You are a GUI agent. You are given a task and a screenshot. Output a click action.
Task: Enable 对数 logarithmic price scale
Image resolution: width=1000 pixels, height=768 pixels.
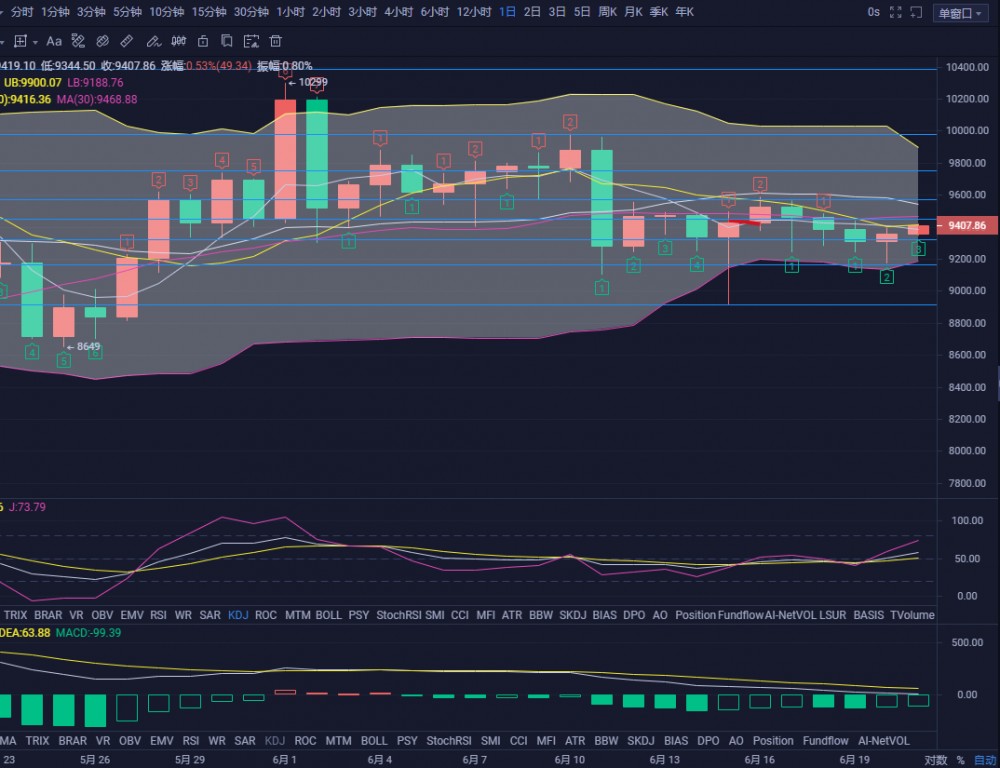tap(936, 760)
